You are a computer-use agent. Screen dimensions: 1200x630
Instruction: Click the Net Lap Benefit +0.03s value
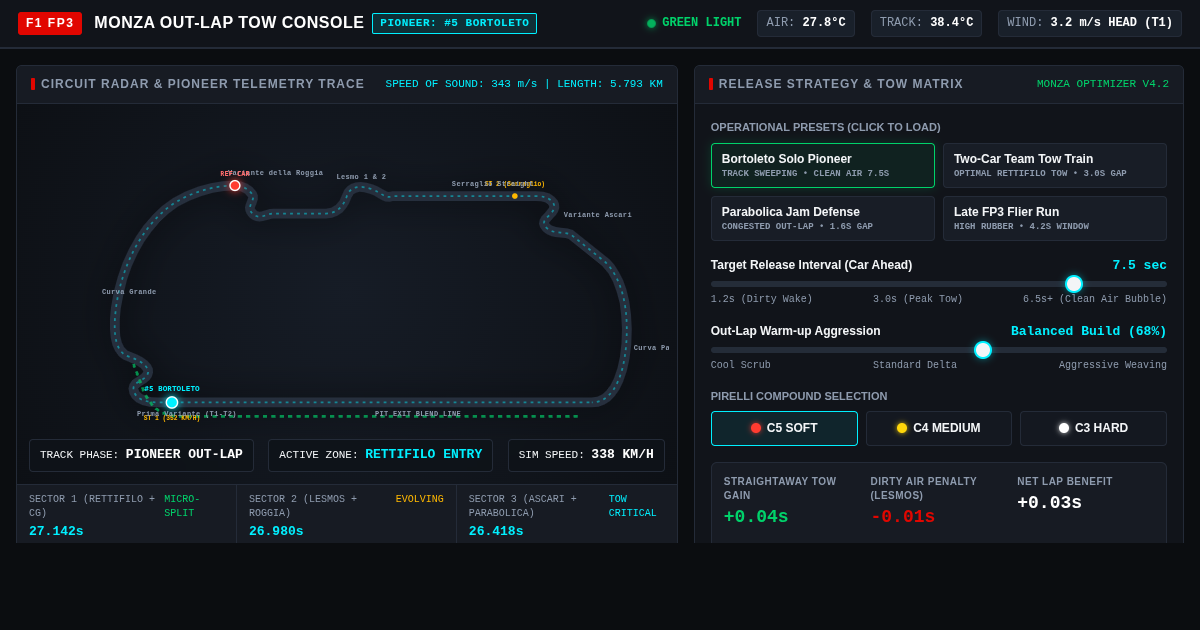pos(1050,503)
